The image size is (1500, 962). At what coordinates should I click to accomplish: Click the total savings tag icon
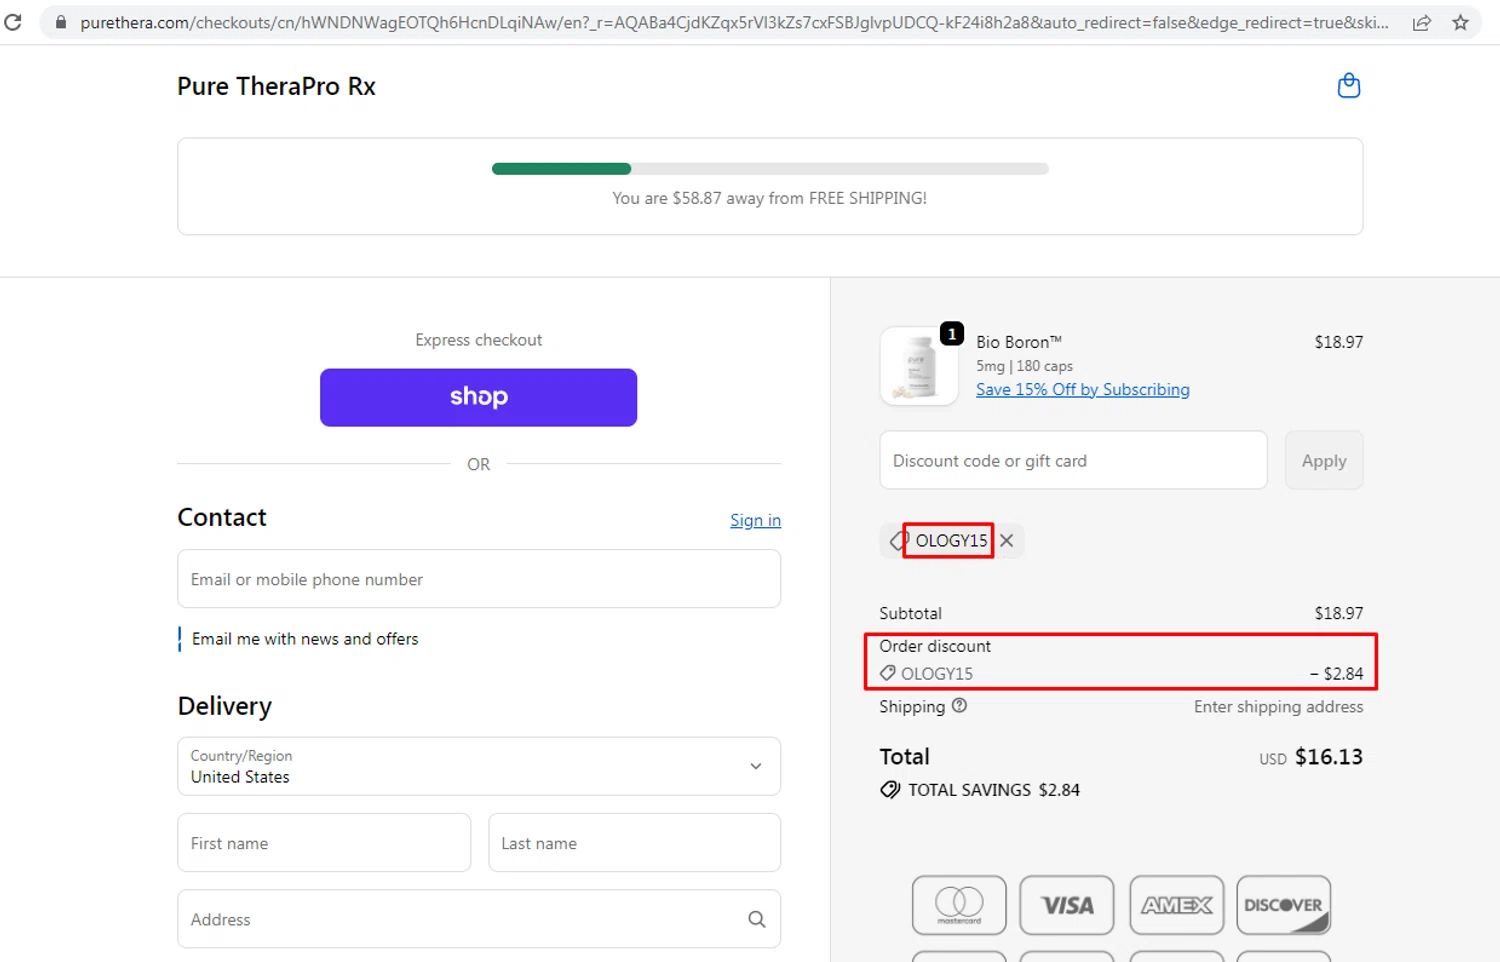click(890, 790)
